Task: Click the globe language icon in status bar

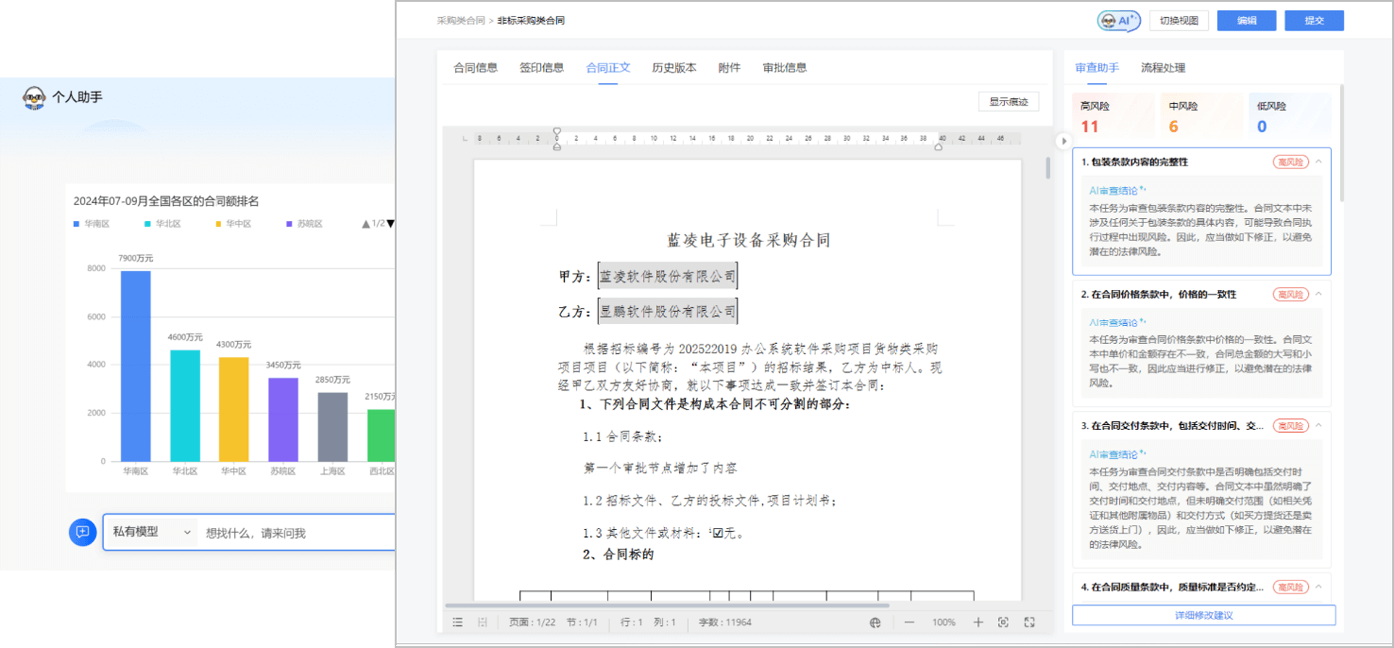Action: point(875,622)
